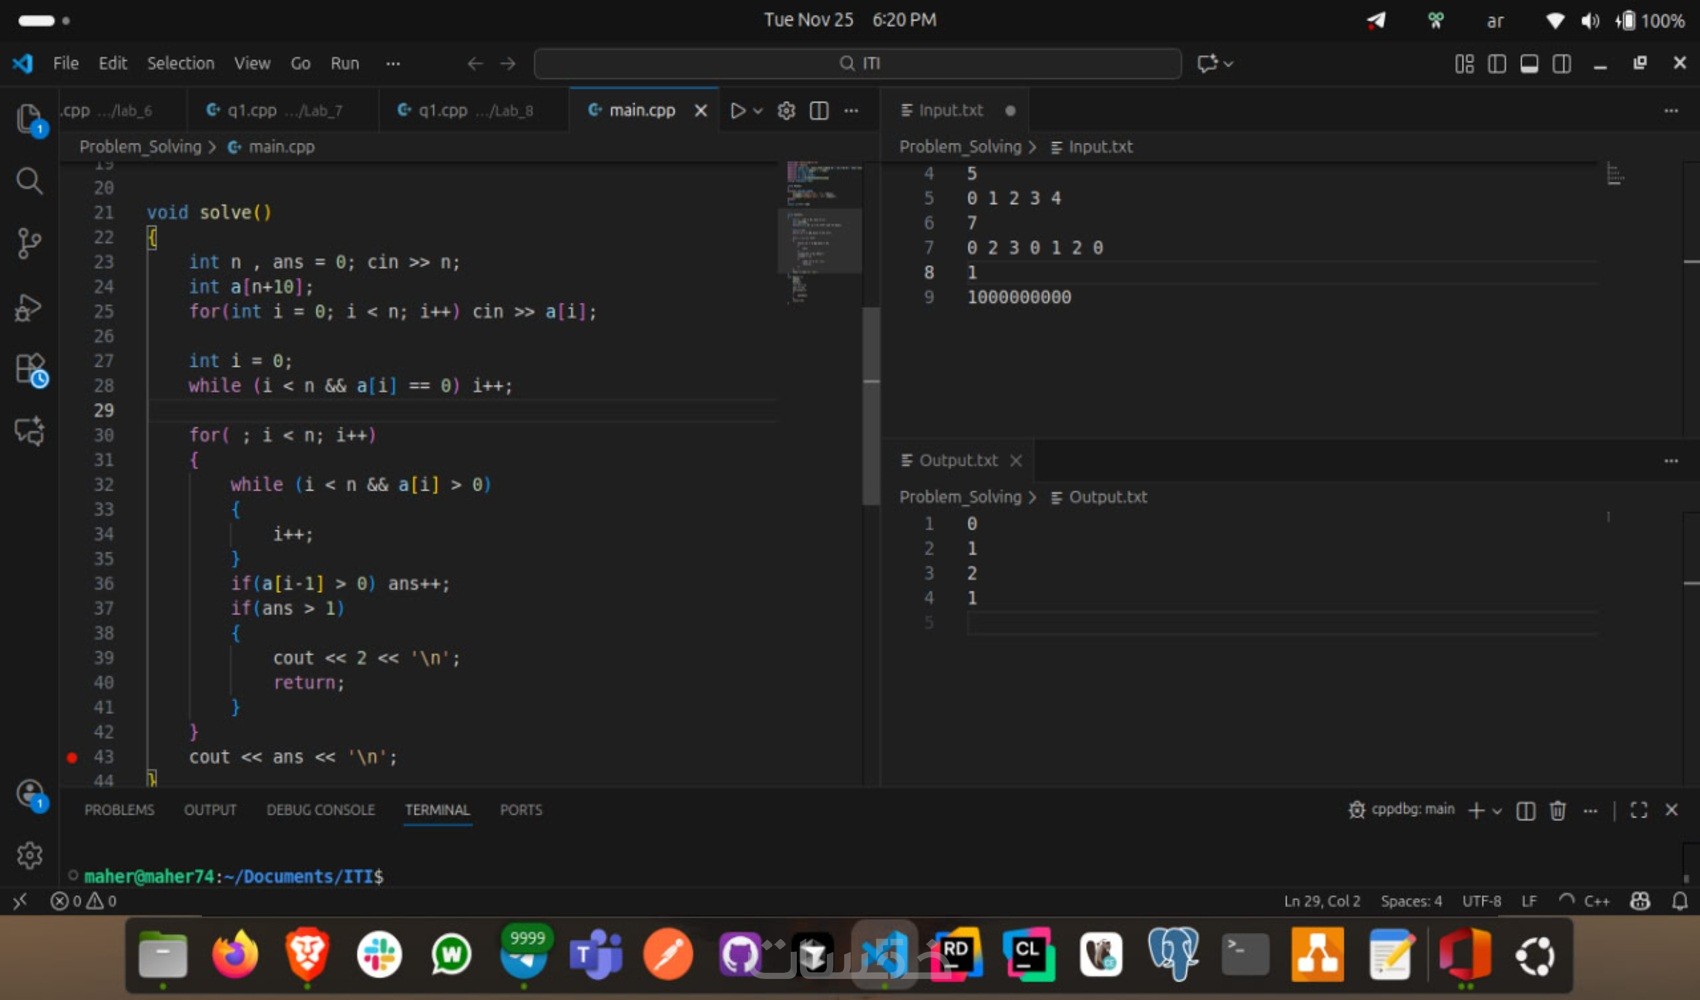Viewport: 1700px width, 1000px height.
Task: Open the Run and Debug view
Action: click(29, 307)
